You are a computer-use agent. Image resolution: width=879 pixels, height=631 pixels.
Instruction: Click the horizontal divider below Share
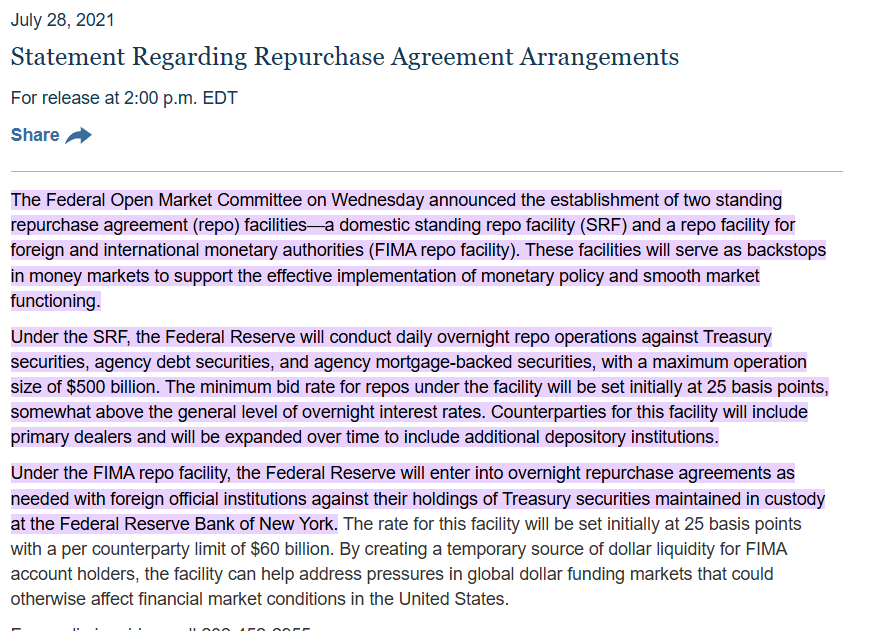pos(426,172)
